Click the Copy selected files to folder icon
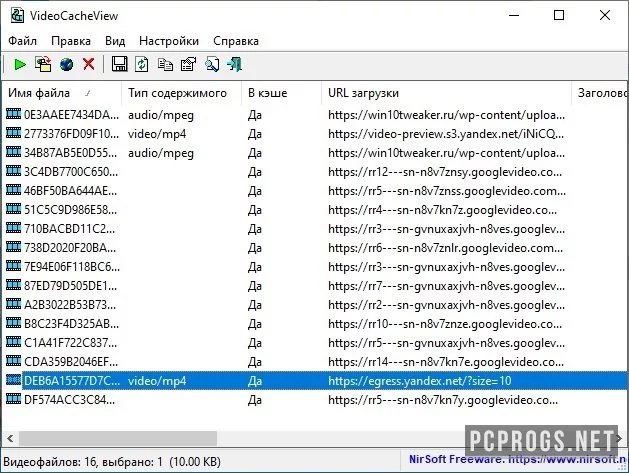This screenshot has width=629, height=473. point(43,64)
